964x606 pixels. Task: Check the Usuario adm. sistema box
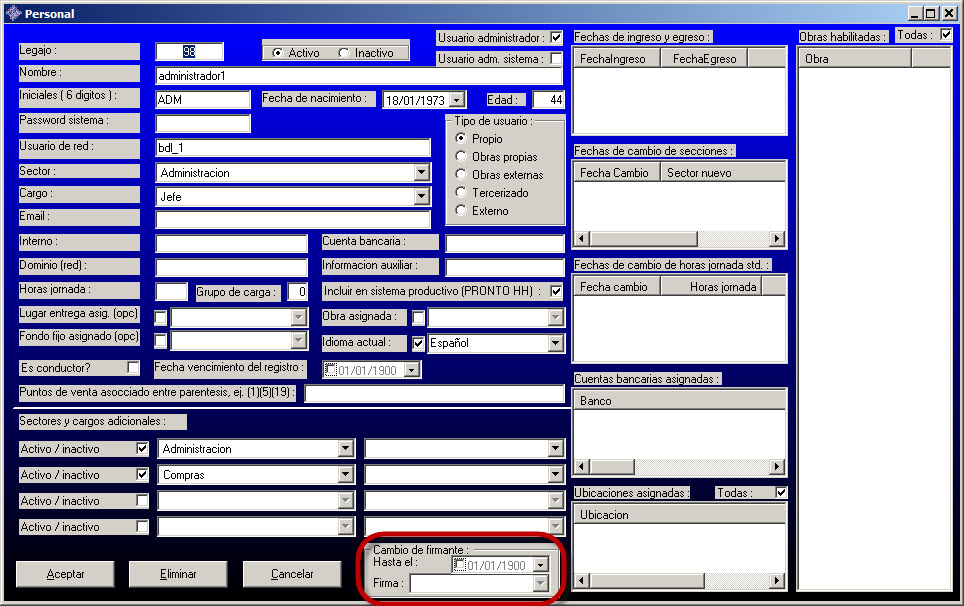point(557,59)
